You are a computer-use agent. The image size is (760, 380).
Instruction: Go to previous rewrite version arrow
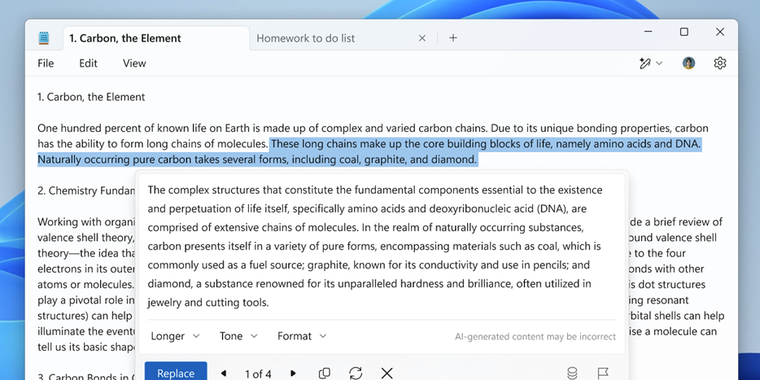click(223, 373)
